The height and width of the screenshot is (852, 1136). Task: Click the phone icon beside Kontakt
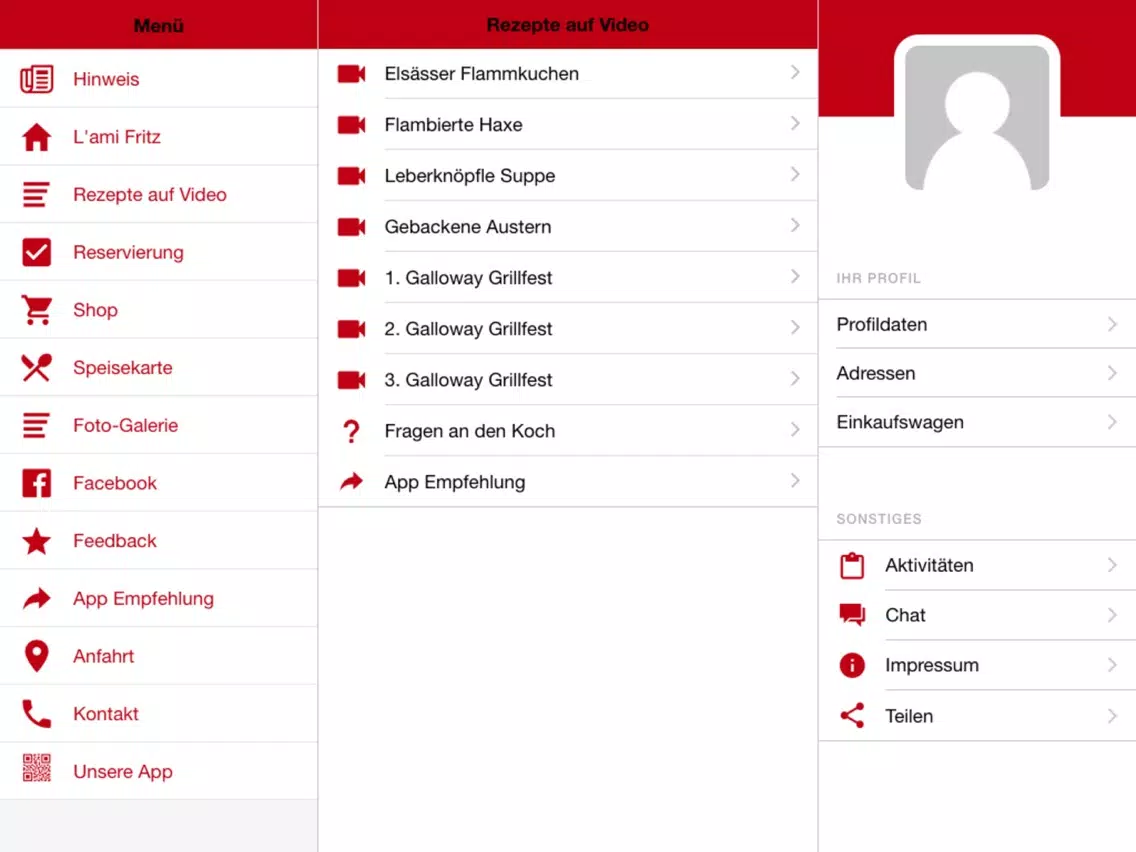36,714
